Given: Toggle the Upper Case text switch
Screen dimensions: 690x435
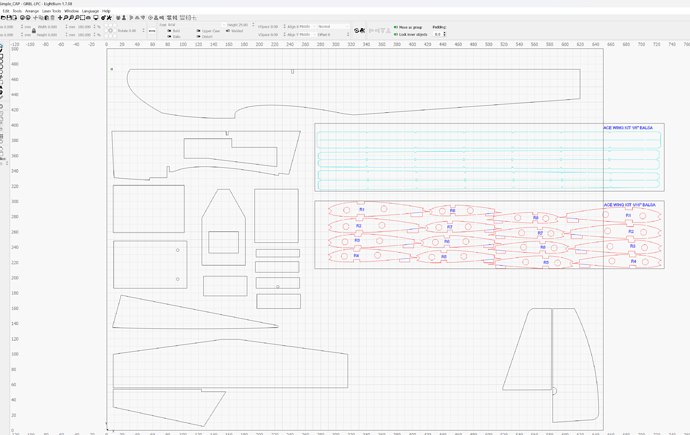Looking at the screenshot, I should tap(198, 31).
